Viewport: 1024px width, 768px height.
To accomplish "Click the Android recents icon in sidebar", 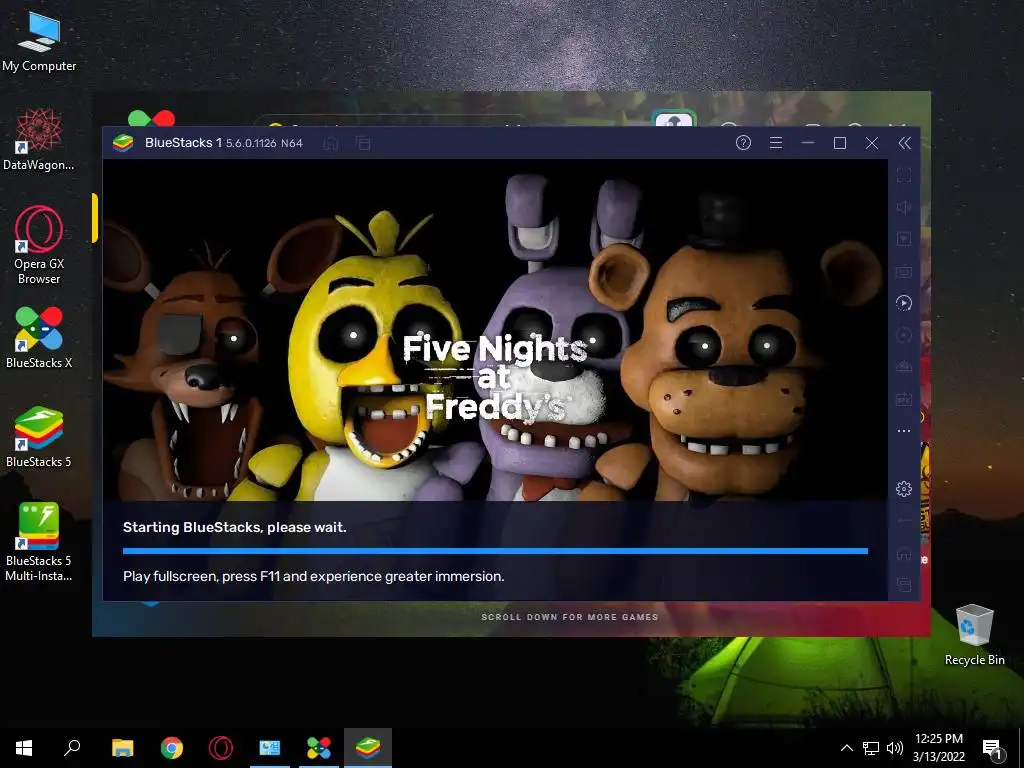I will (x=904, y=584).
